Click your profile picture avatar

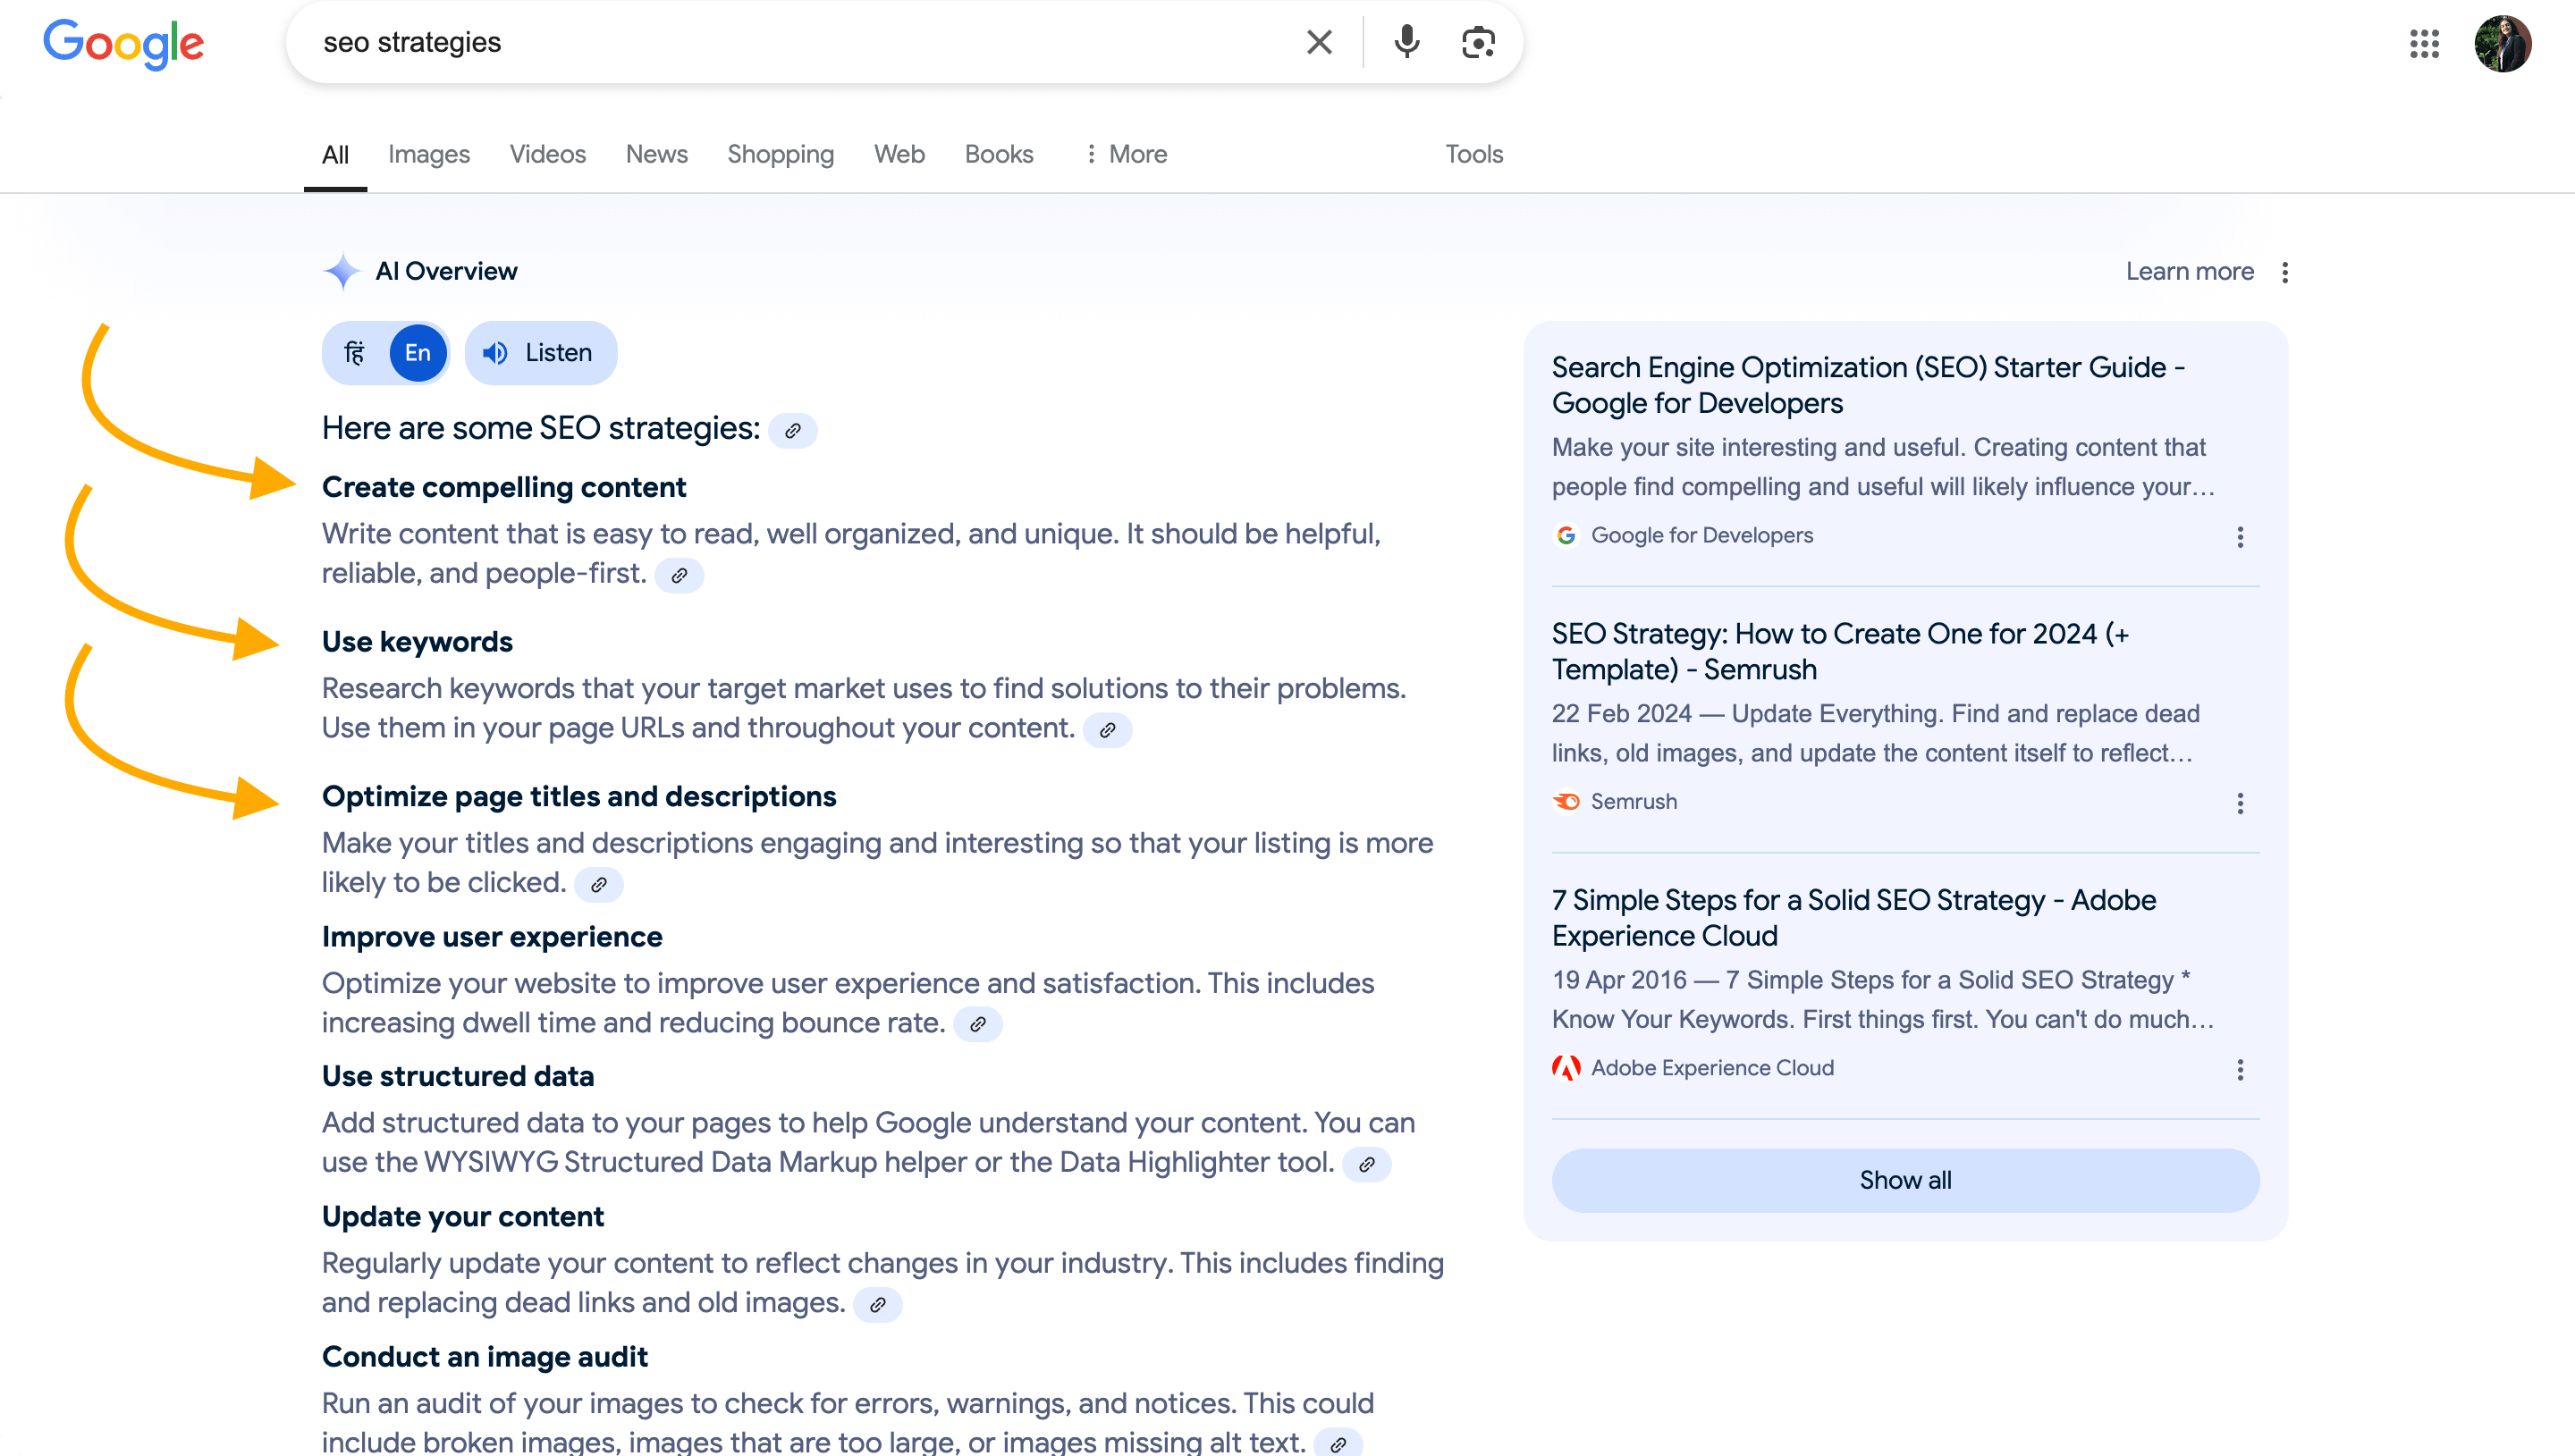(x=2504, y=43)
